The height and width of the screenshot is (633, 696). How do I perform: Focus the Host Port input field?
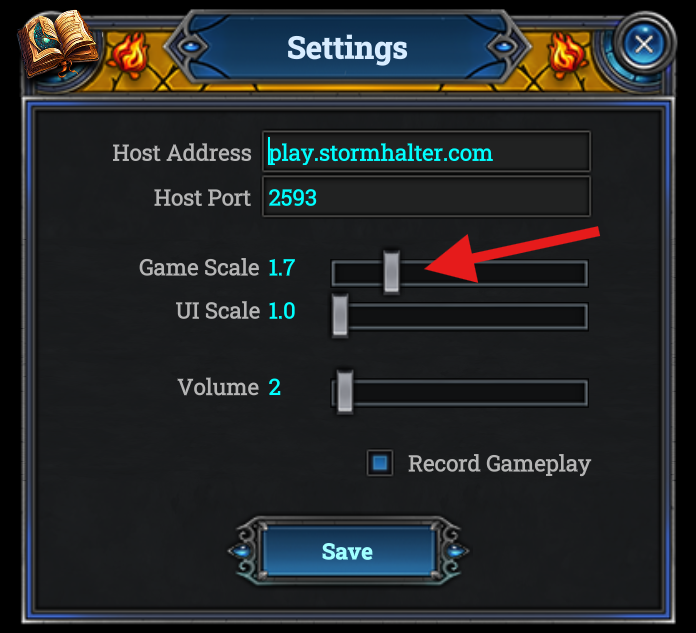point(426,197)
